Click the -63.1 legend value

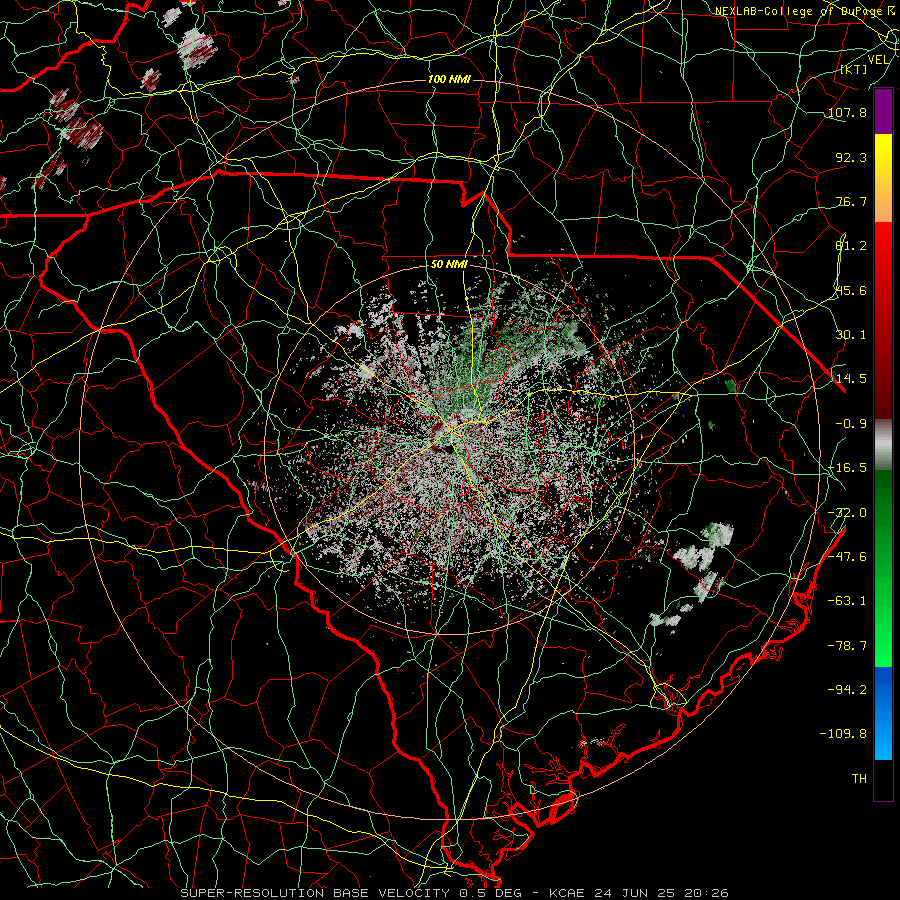(x=847, y=601)
